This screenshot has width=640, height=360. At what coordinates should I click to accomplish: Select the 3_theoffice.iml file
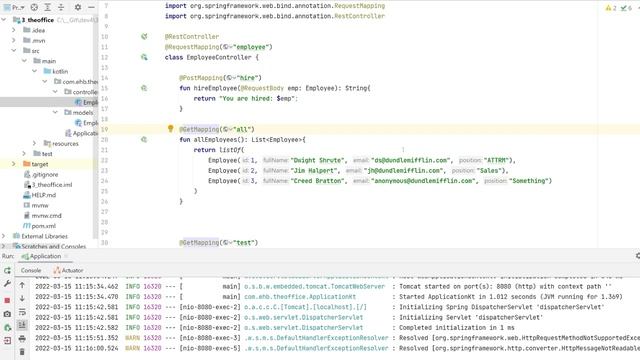[x=48, y=184]
